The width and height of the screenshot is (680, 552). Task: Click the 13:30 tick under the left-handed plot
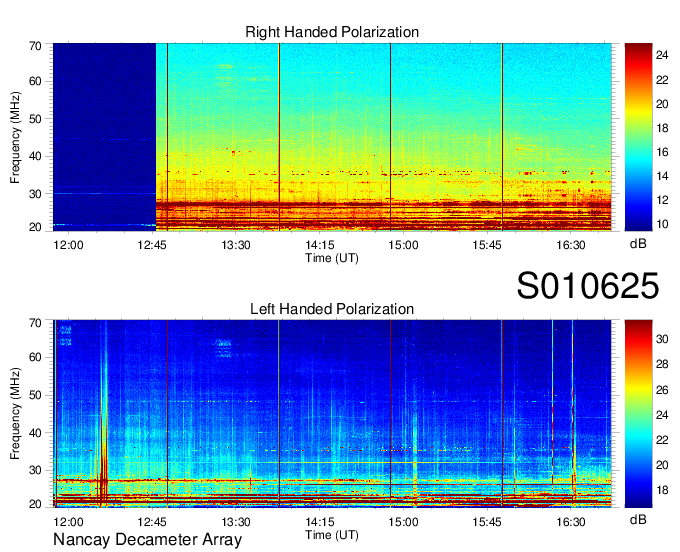[x=236, y=522]
